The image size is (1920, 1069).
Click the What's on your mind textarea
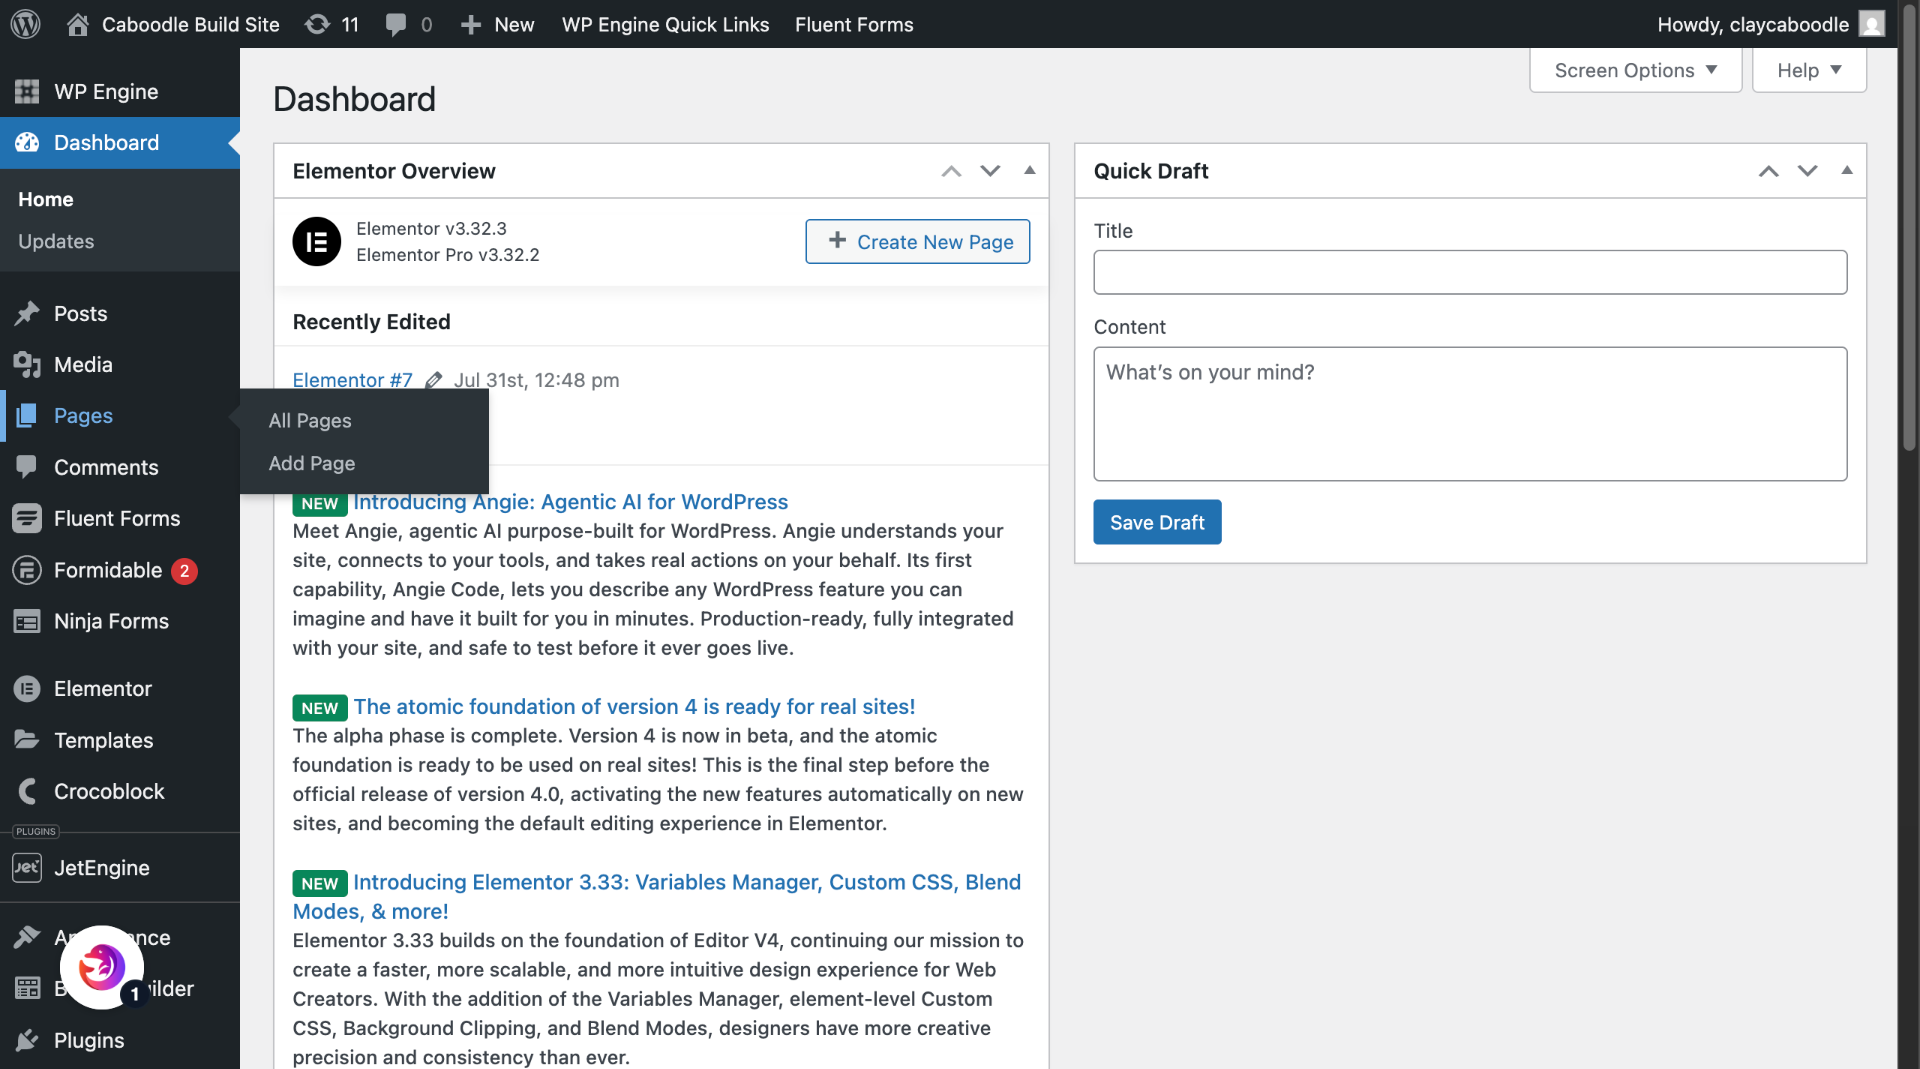pos(1470,414)
